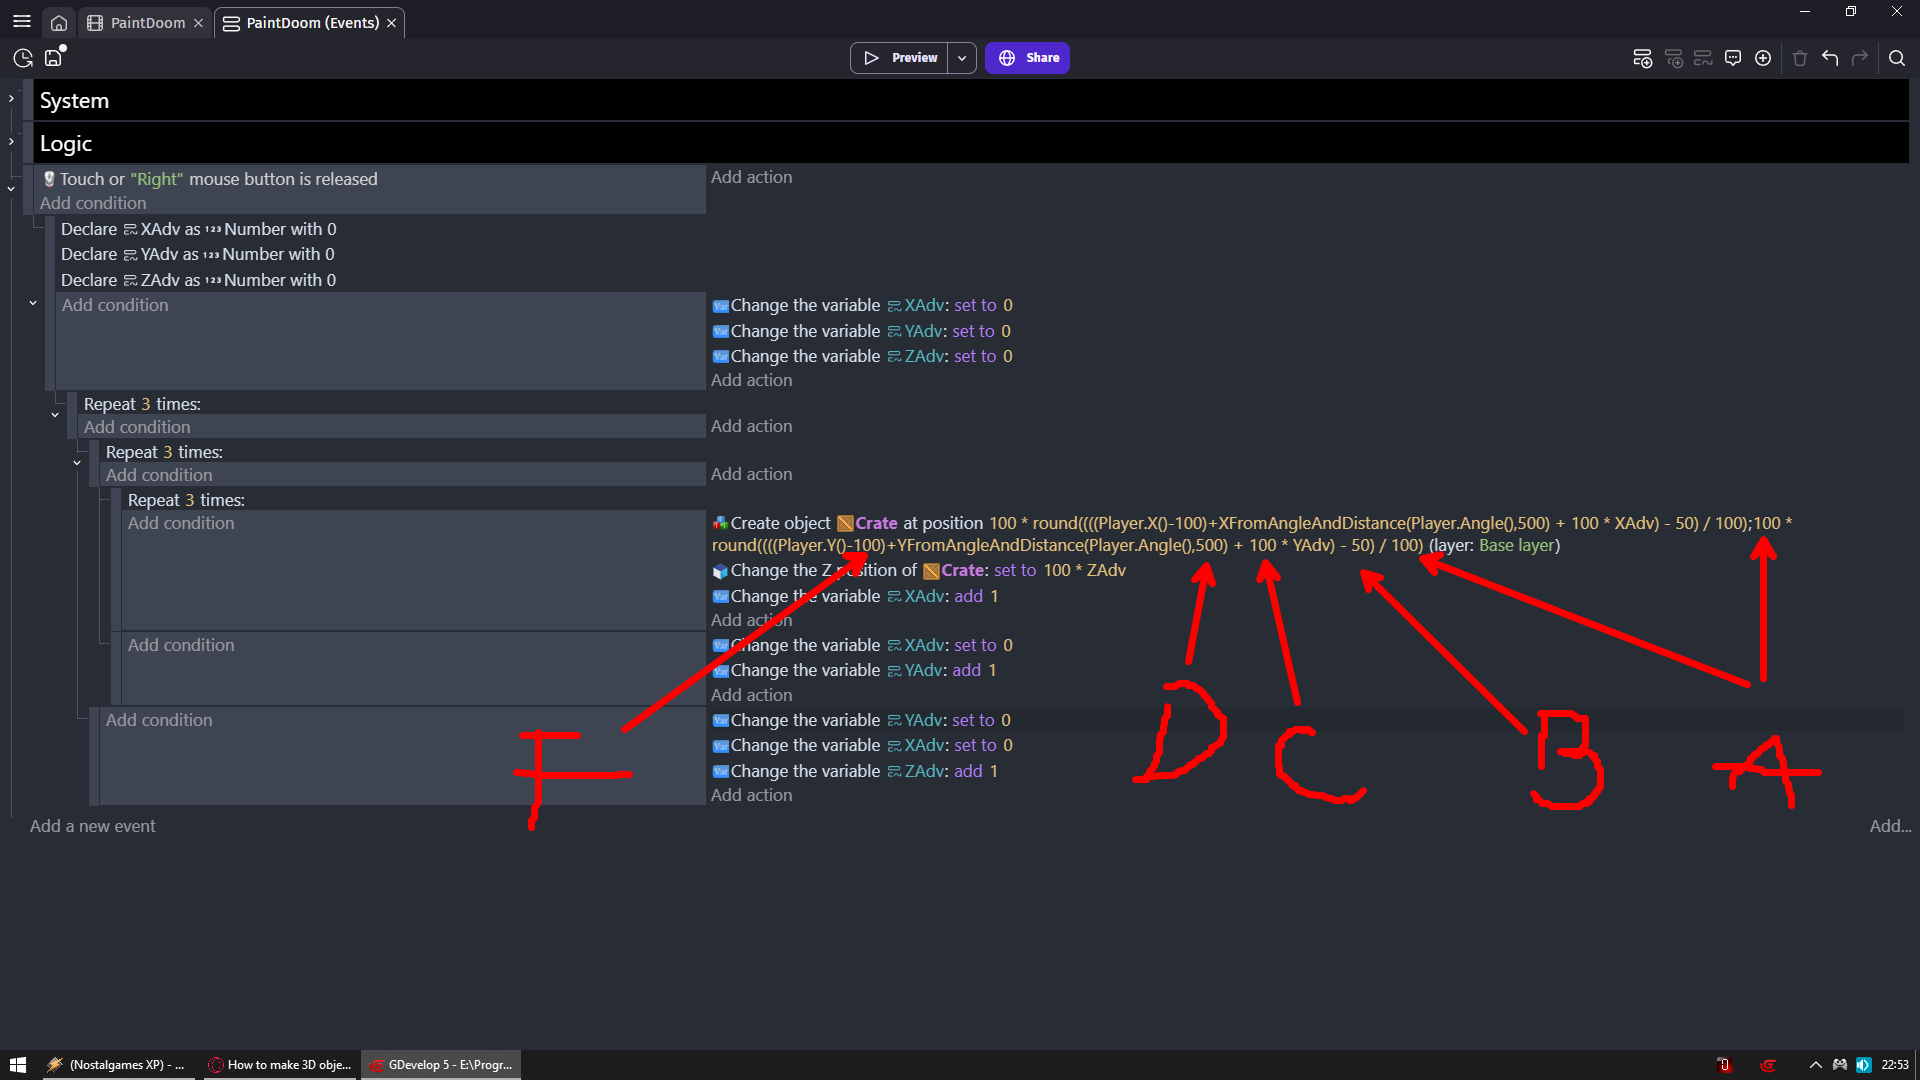The height and width of the screenshot is (1080, 1920).
Task: Click the circled plus add-other-event icon
Action: click(x=1763, y=58)
